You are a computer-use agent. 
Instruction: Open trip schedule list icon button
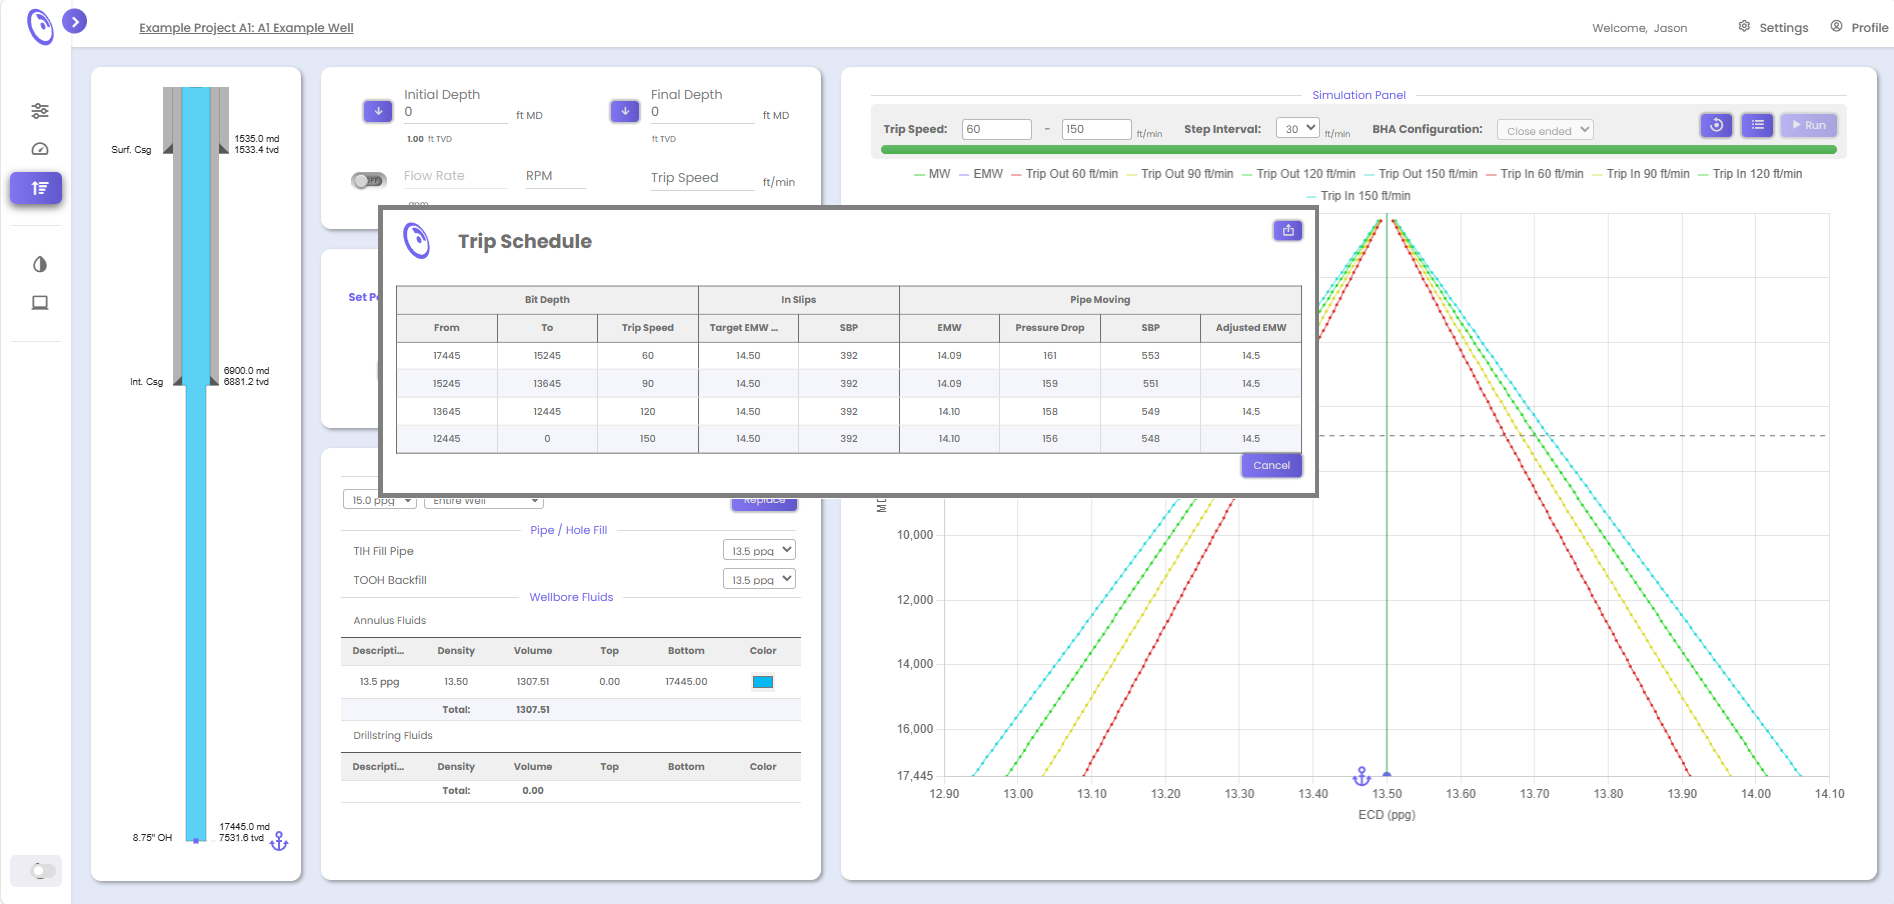[x=1757, y=125]
